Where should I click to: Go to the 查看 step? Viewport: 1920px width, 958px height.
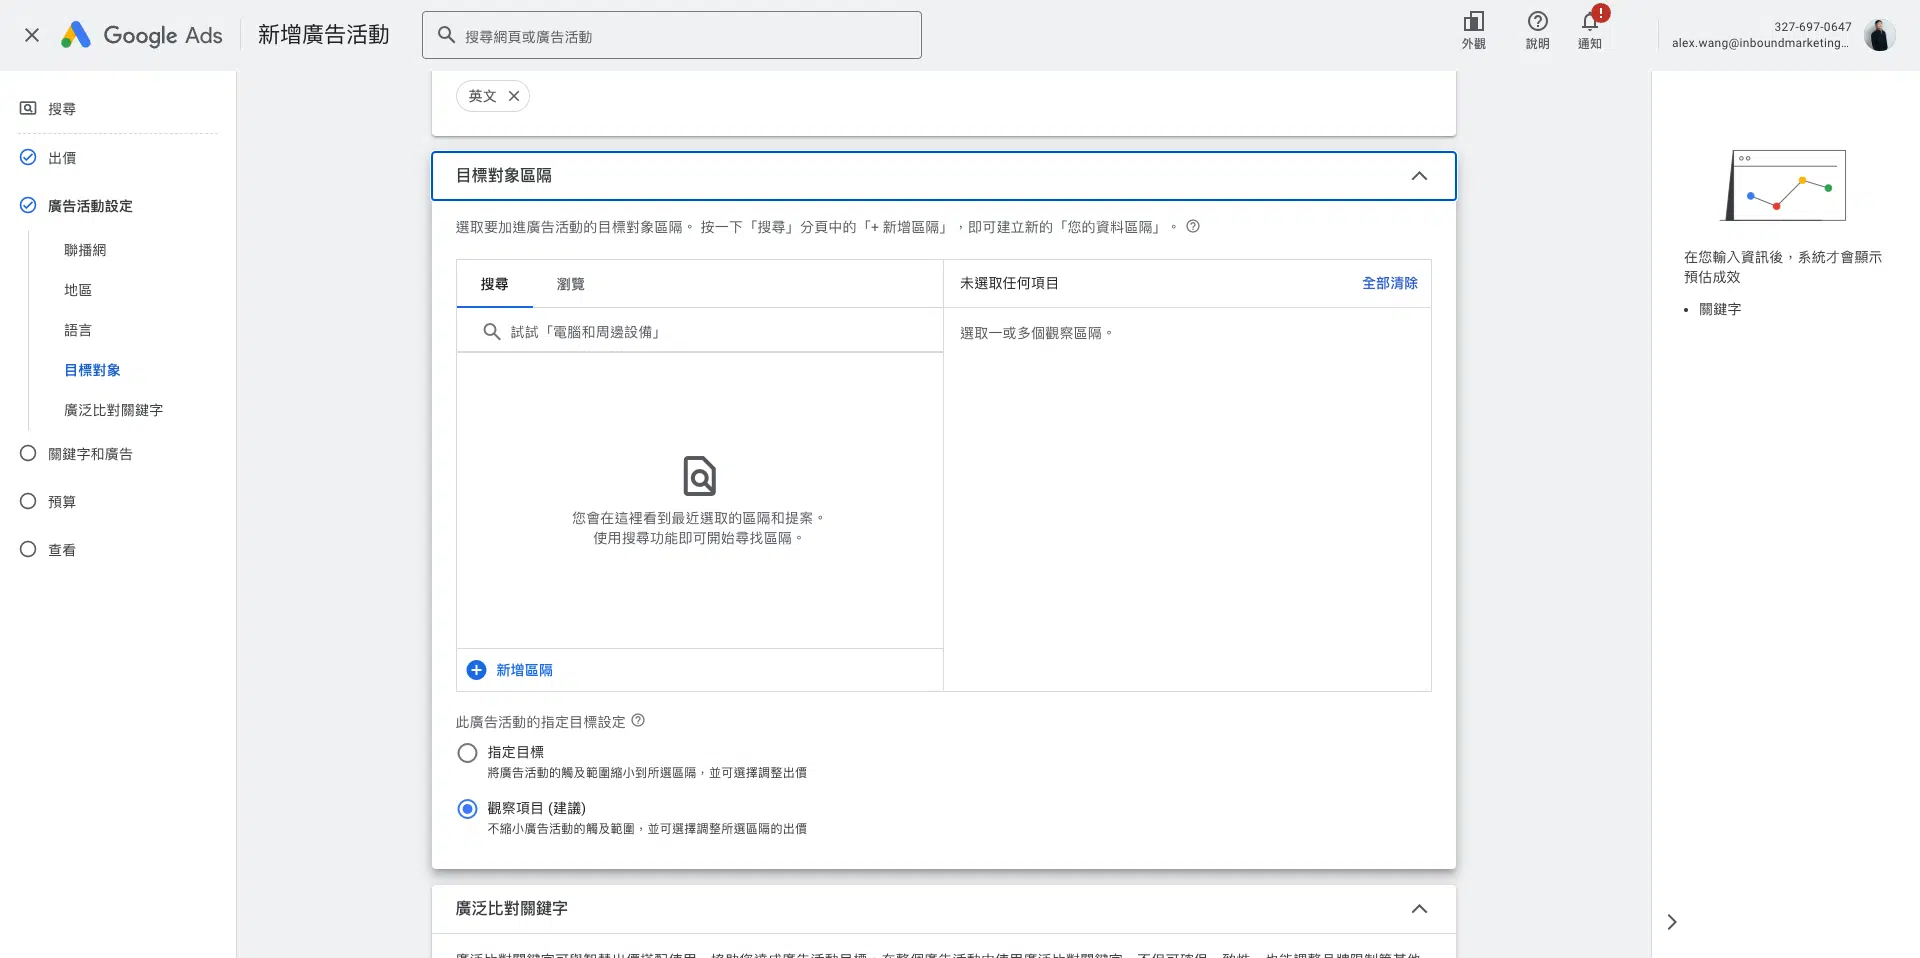coord(62,550)
